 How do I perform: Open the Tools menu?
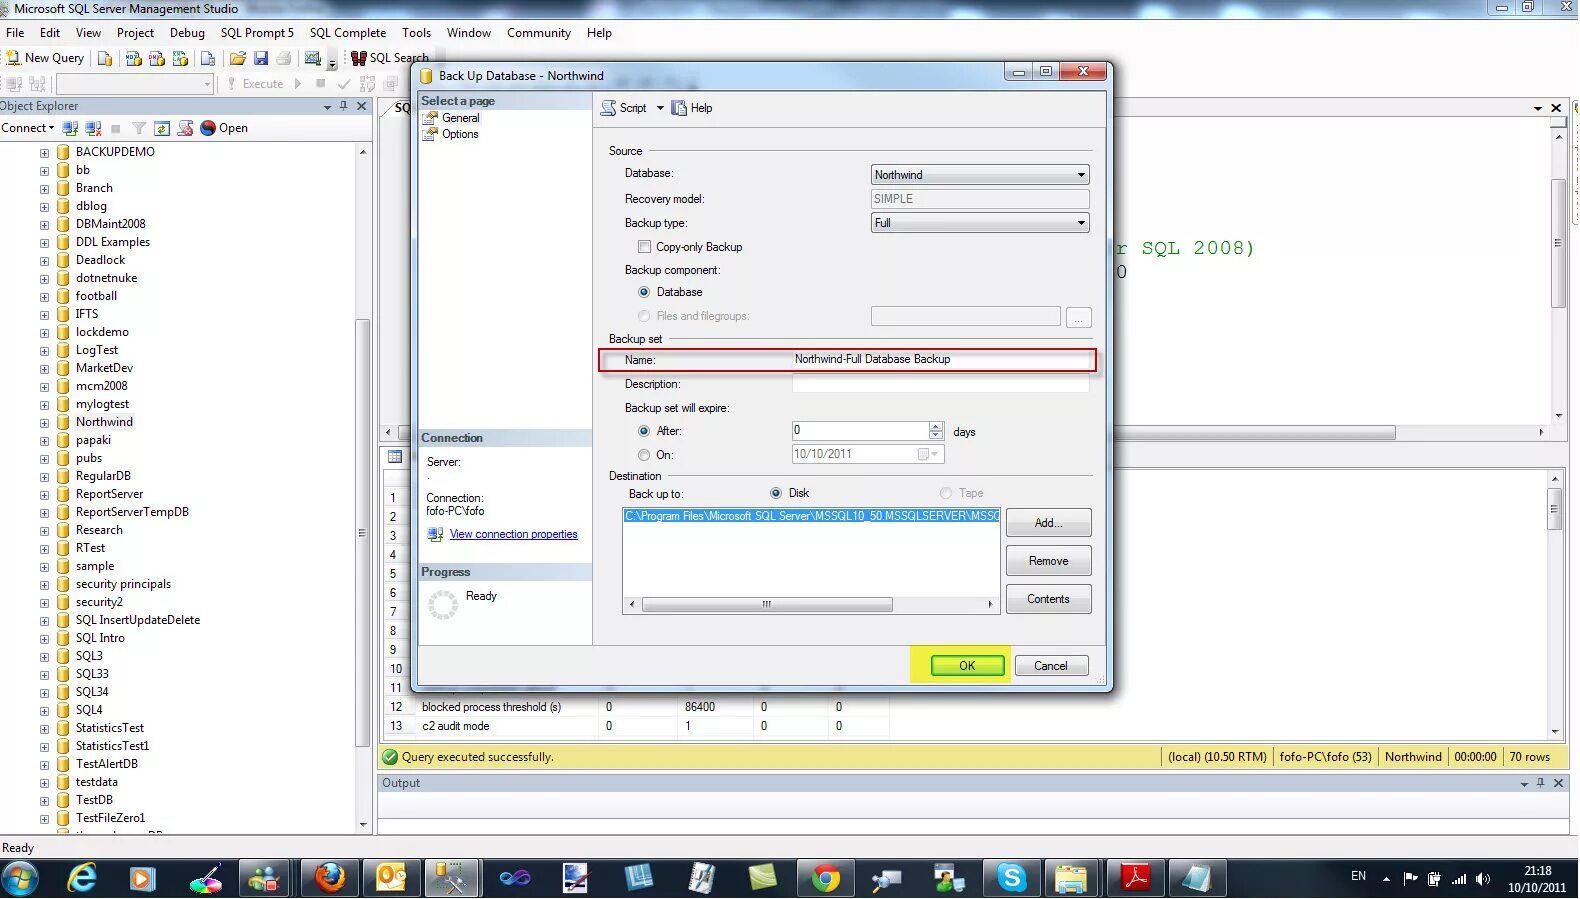click(417, 33)
